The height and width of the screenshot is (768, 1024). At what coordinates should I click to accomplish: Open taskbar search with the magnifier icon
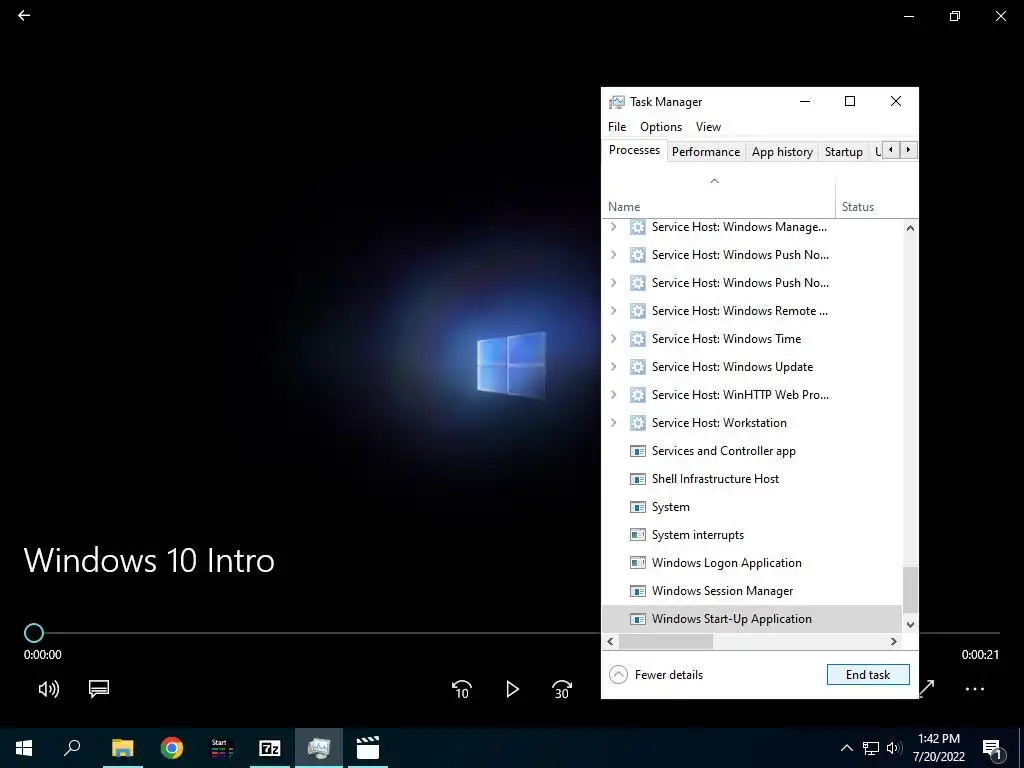click(72, 748)
